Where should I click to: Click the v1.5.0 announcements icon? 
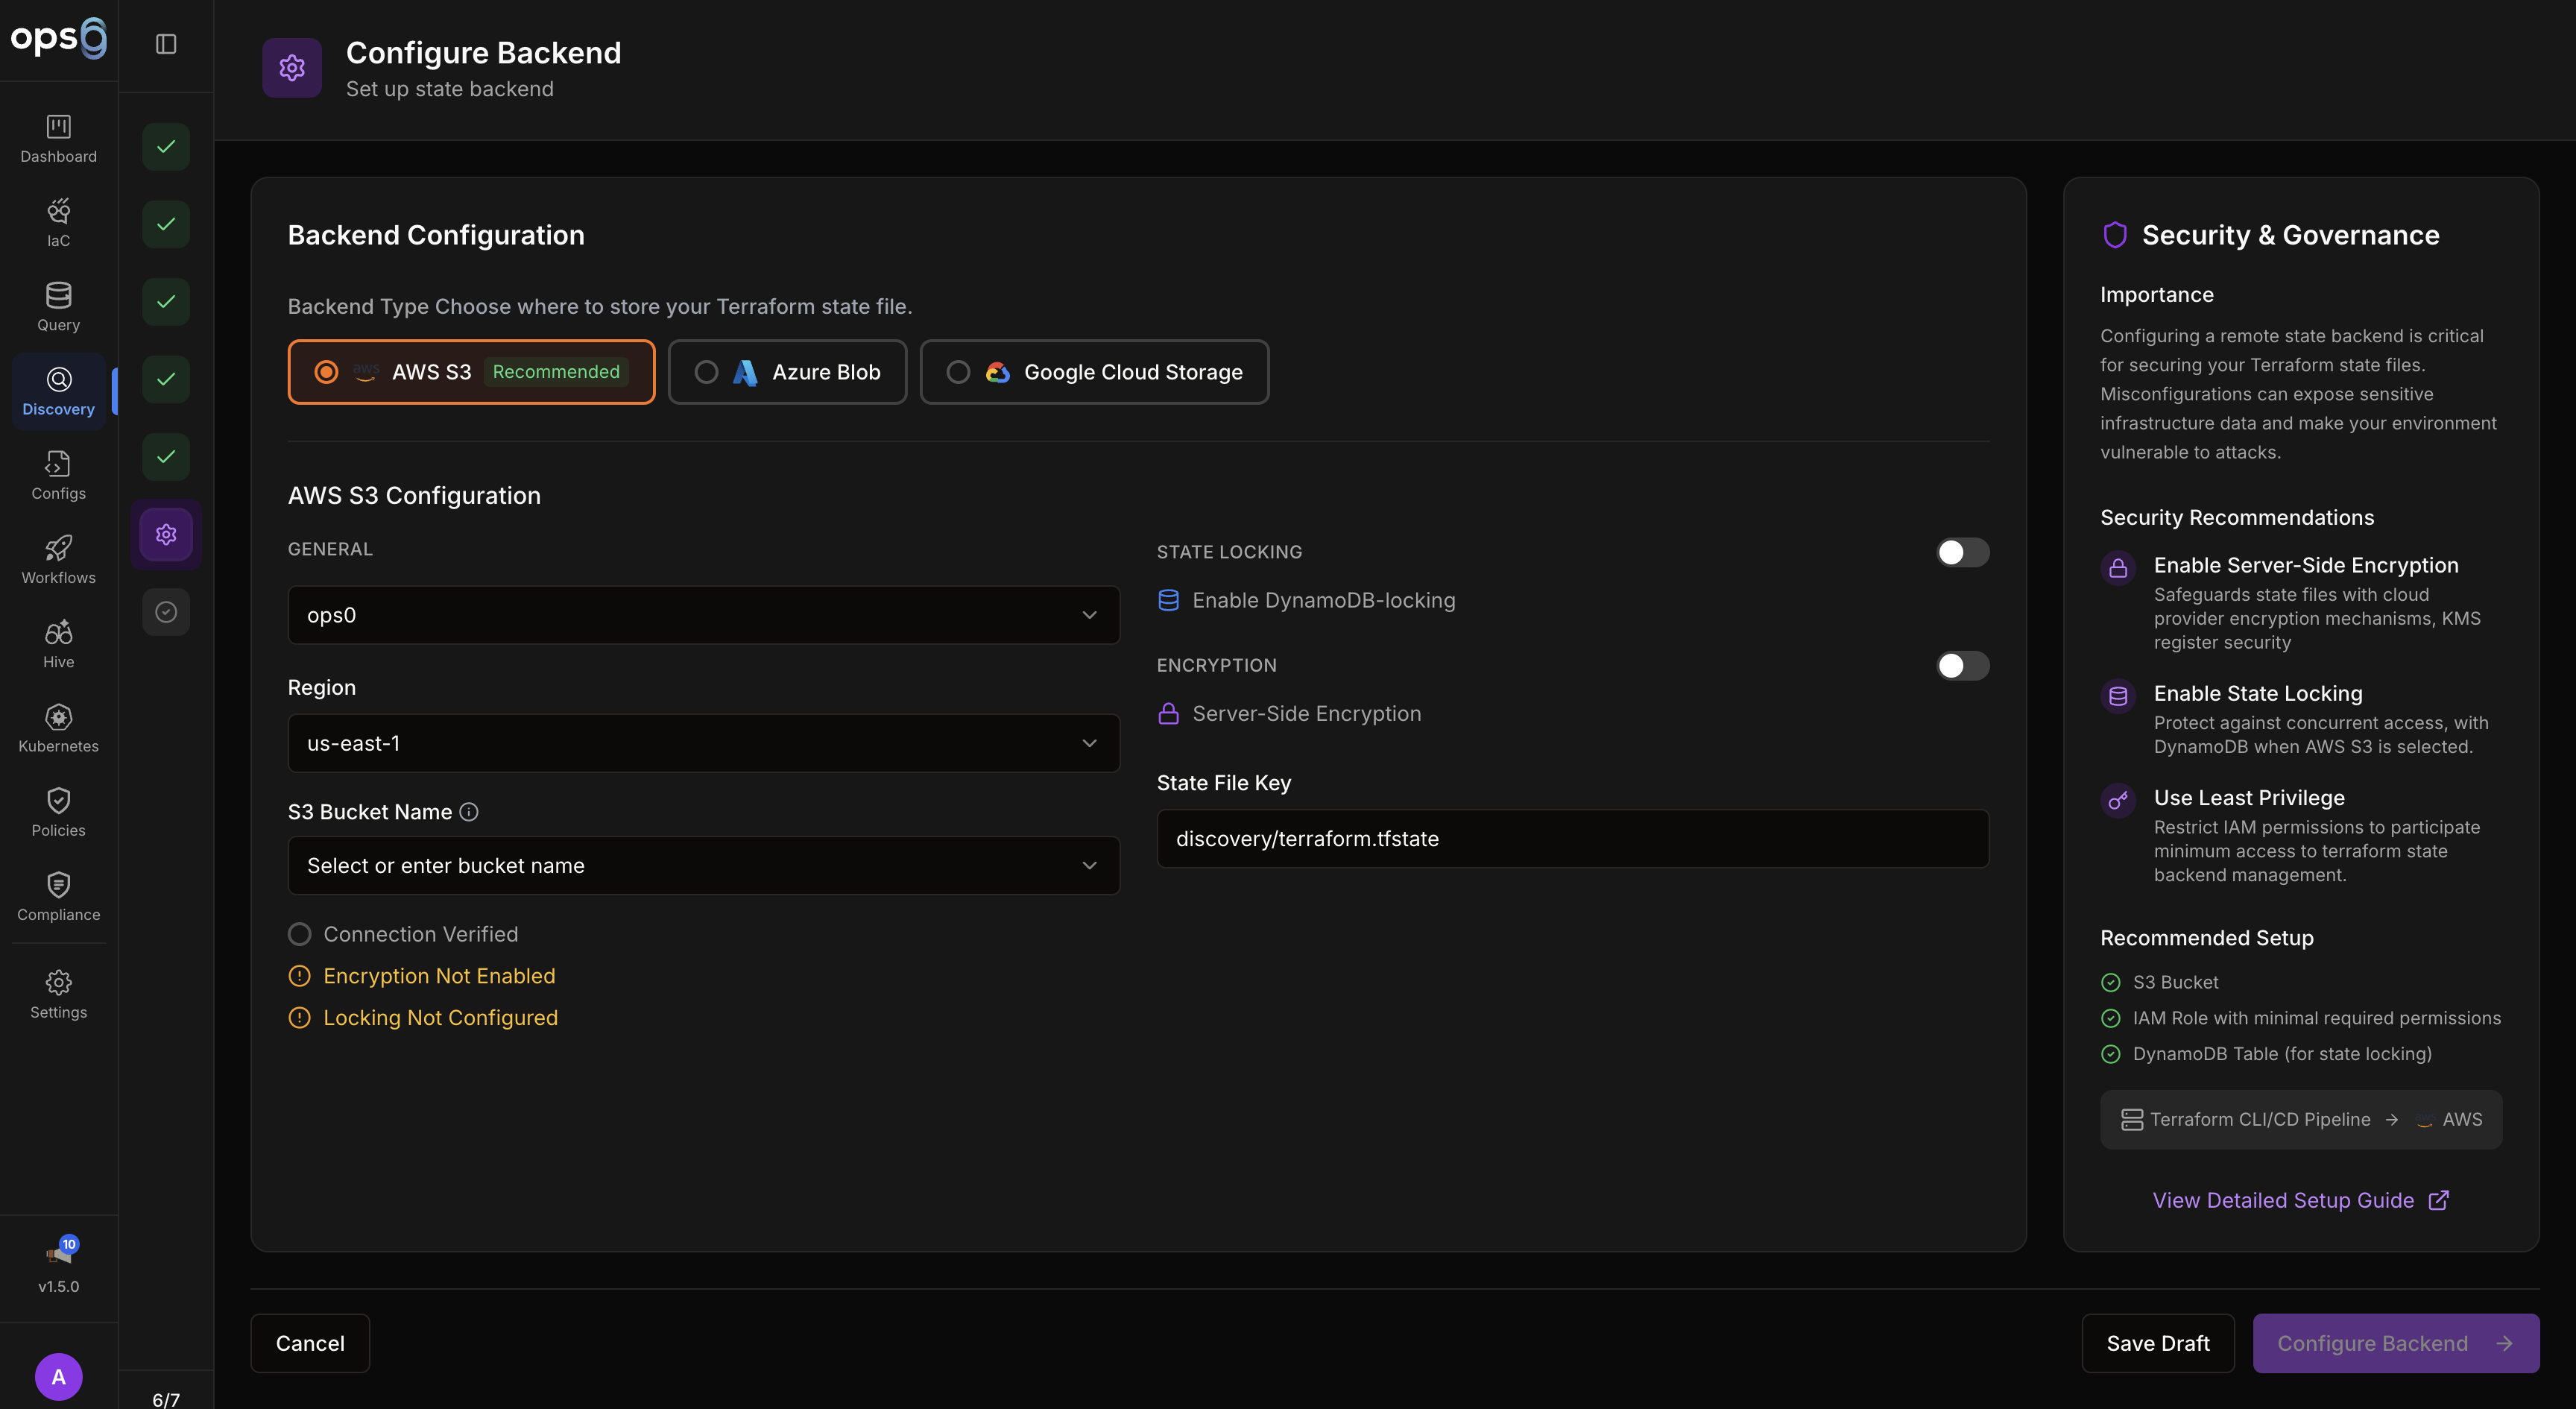pyautogui.click(x=58, y=1254)
